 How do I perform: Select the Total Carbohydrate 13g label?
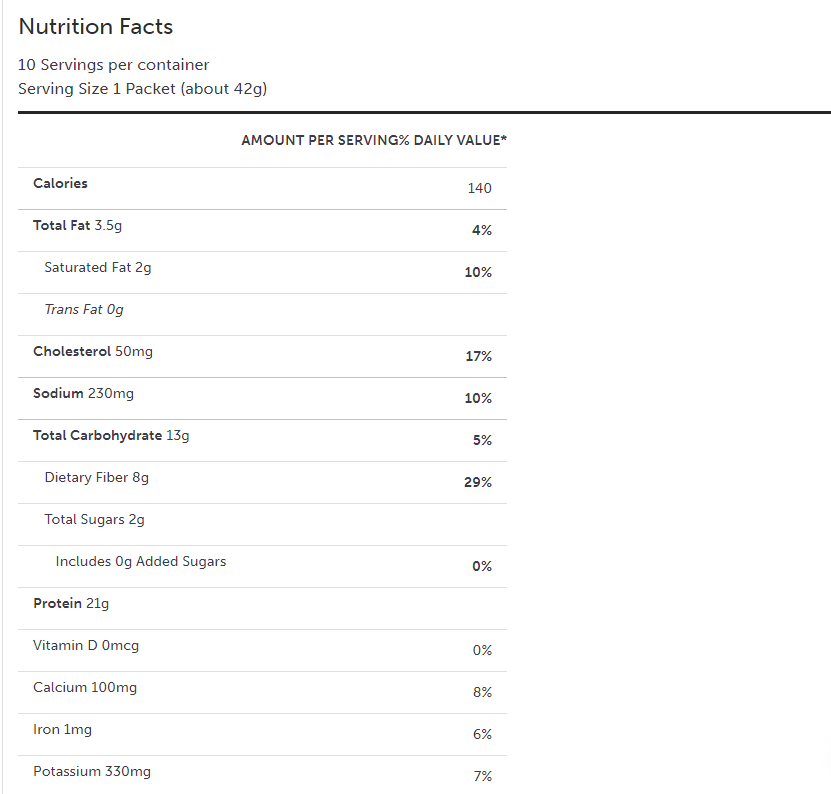tap(111, 435)
